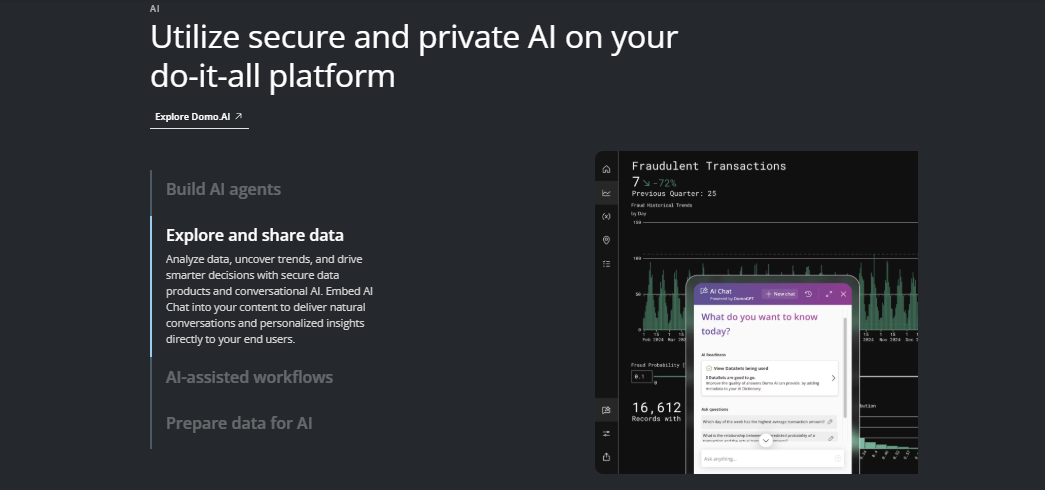
Task: Edit the highest average transaction amount question
Action: click(x=830, y=421)
